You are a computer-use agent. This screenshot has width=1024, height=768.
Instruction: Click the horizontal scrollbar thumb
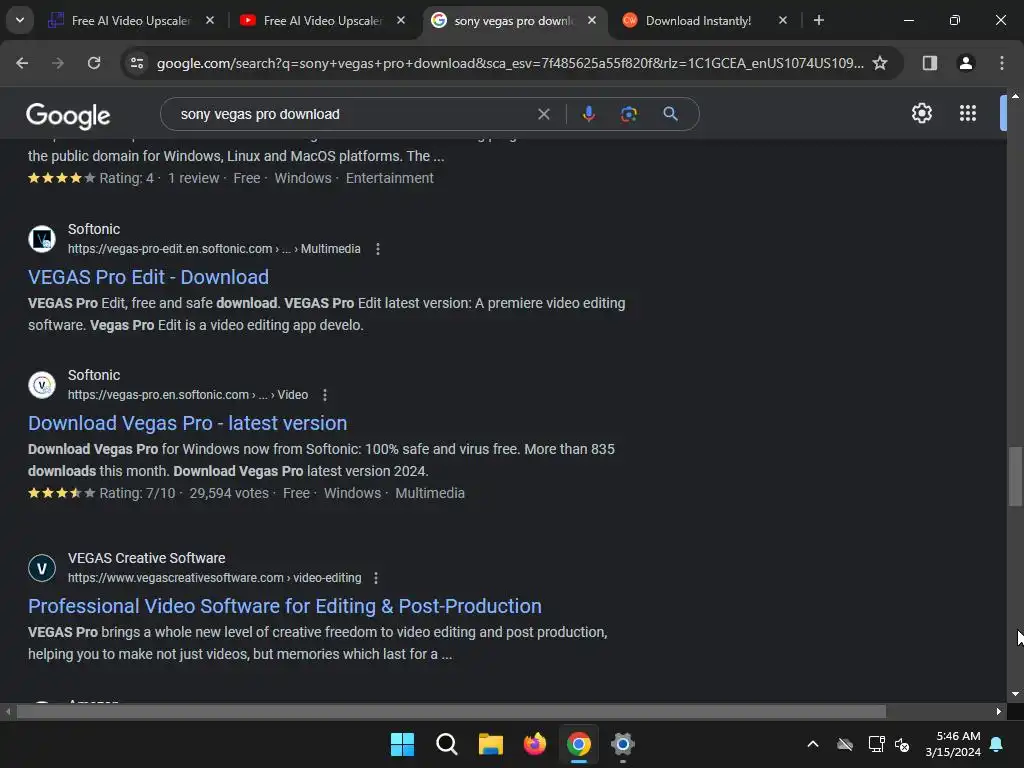pos(451,711)
